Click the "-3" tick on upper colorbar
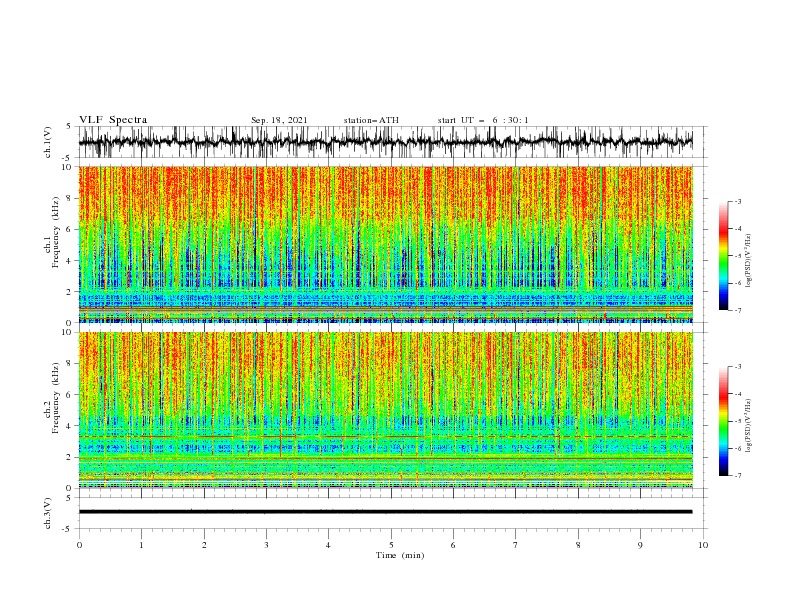 click(x=737, y=201)
